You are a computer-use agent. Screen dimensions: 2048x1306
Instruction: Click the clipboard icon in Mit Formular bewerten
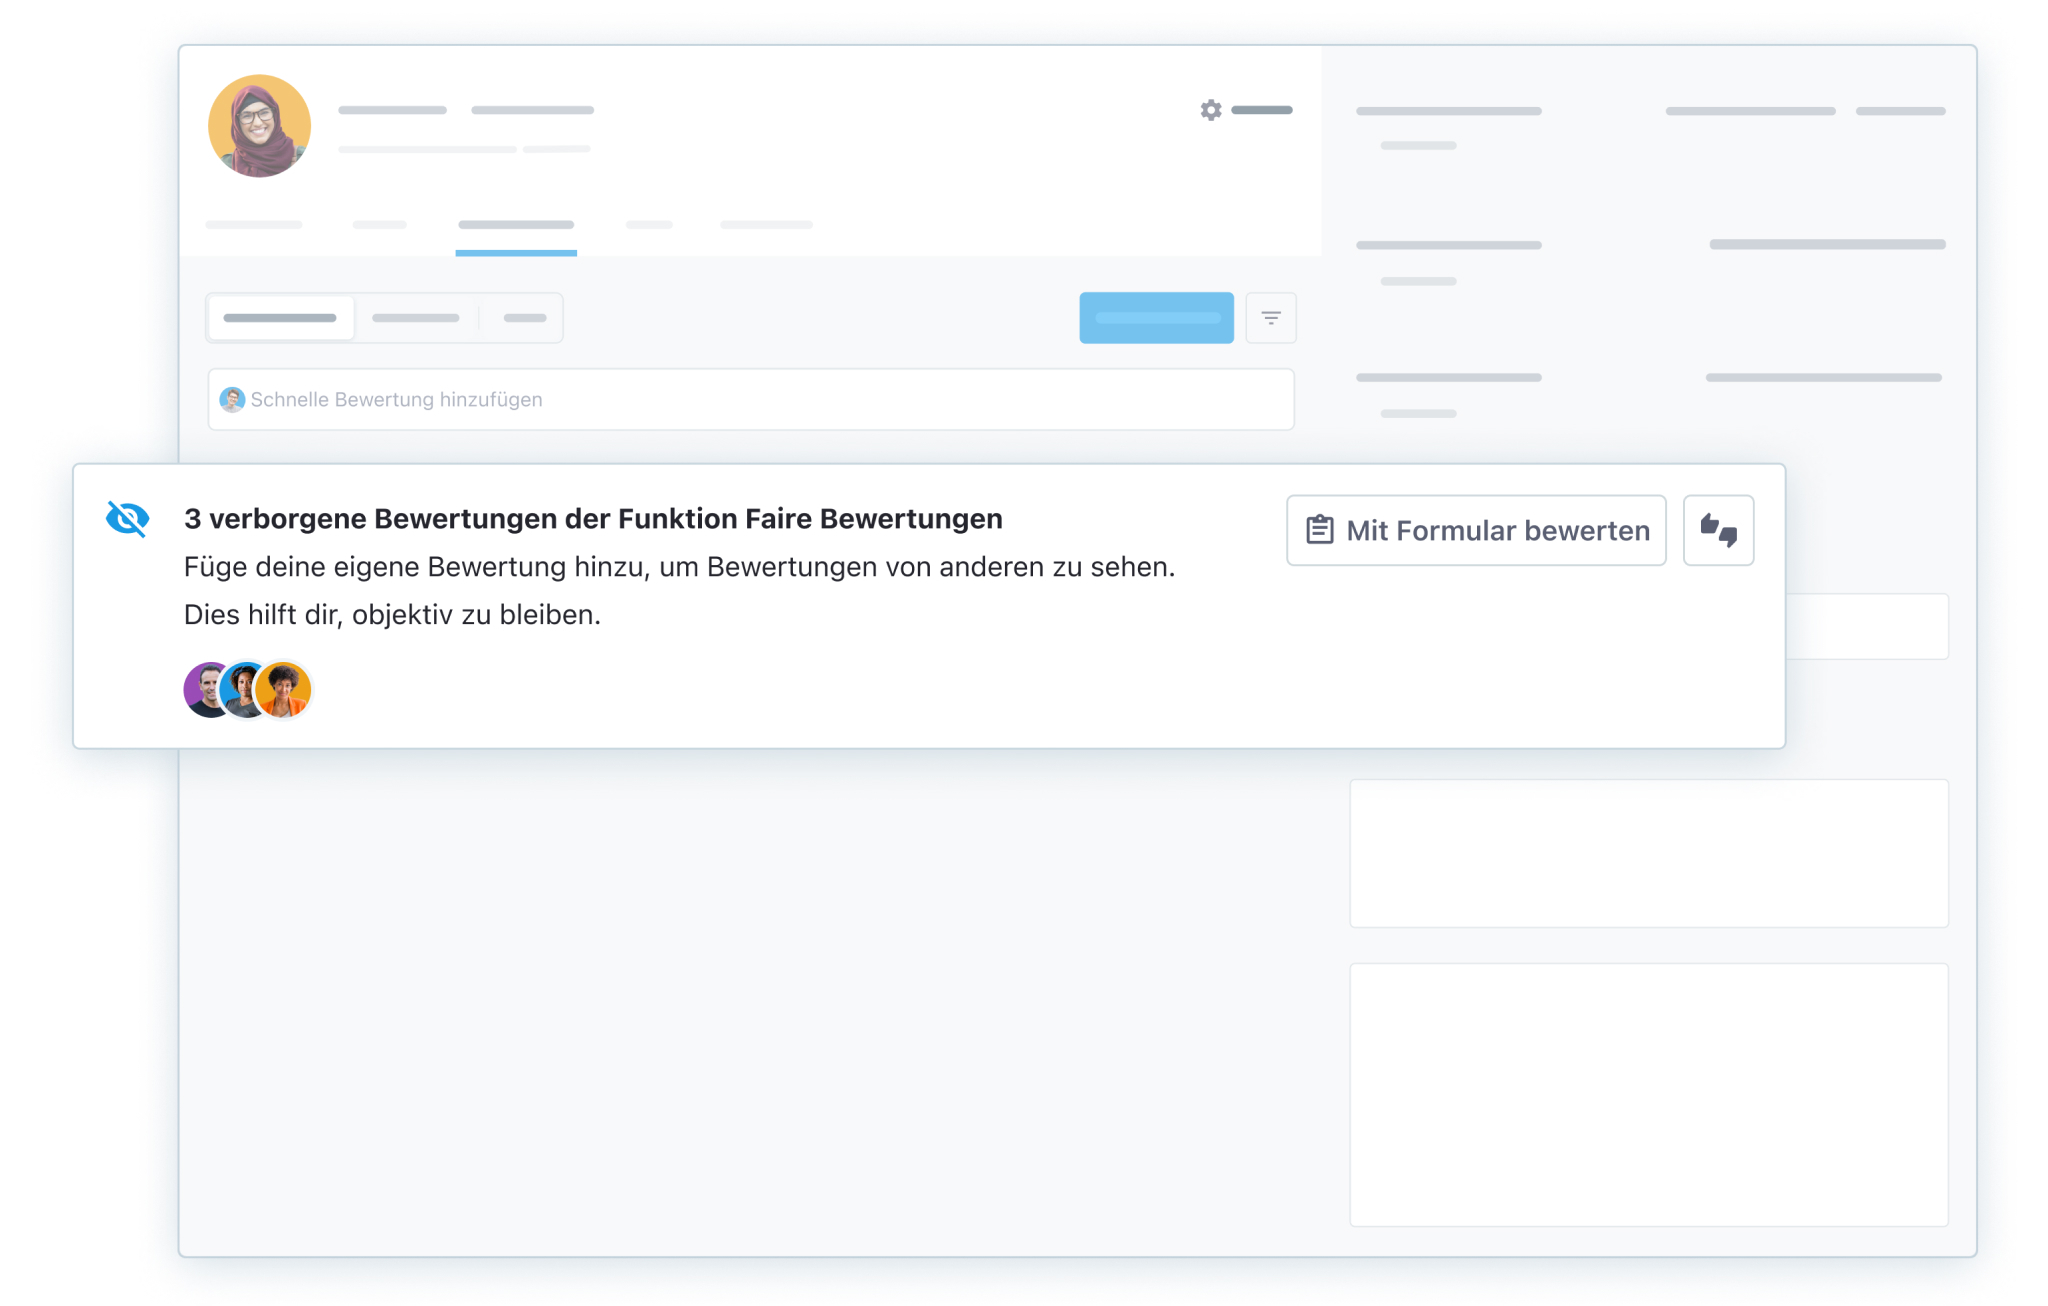point(1319,530)
